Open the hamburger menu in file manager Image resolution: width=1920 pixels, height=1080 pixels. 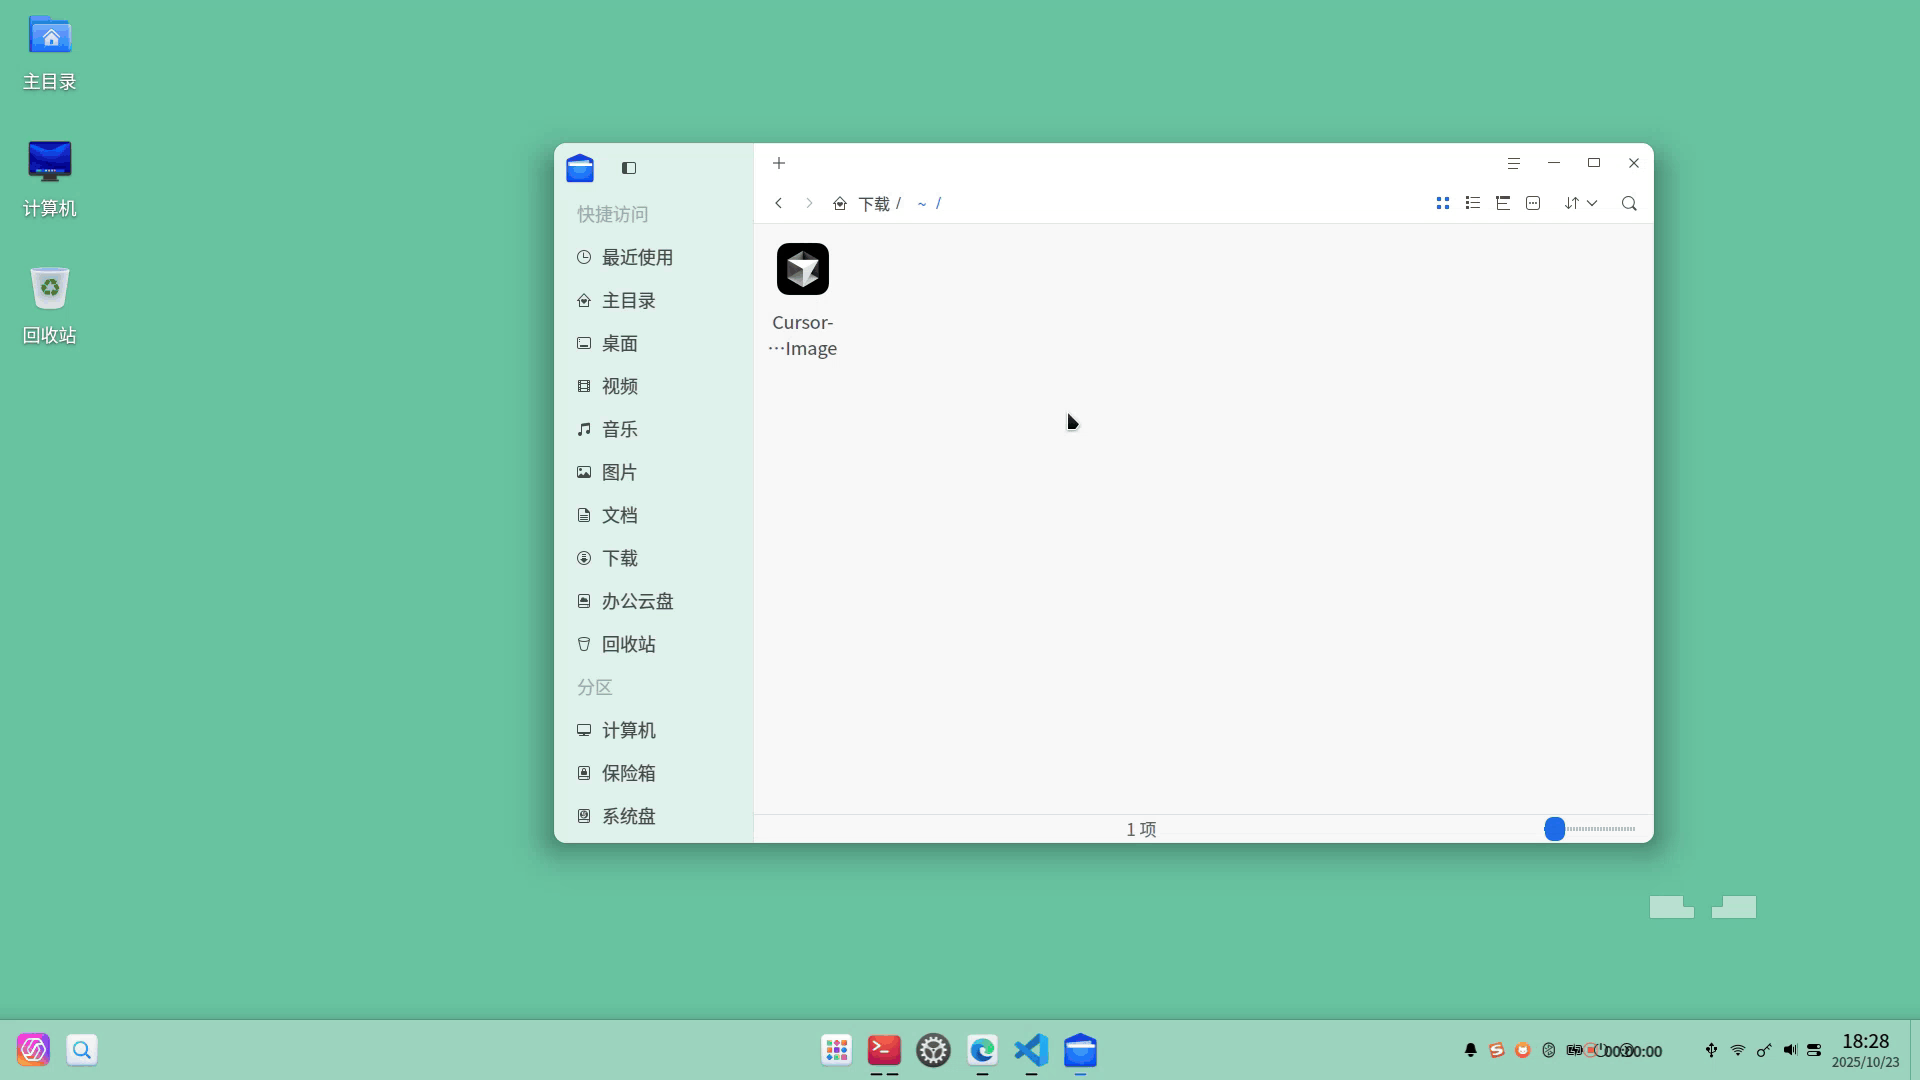click(x=1514, y=163)
